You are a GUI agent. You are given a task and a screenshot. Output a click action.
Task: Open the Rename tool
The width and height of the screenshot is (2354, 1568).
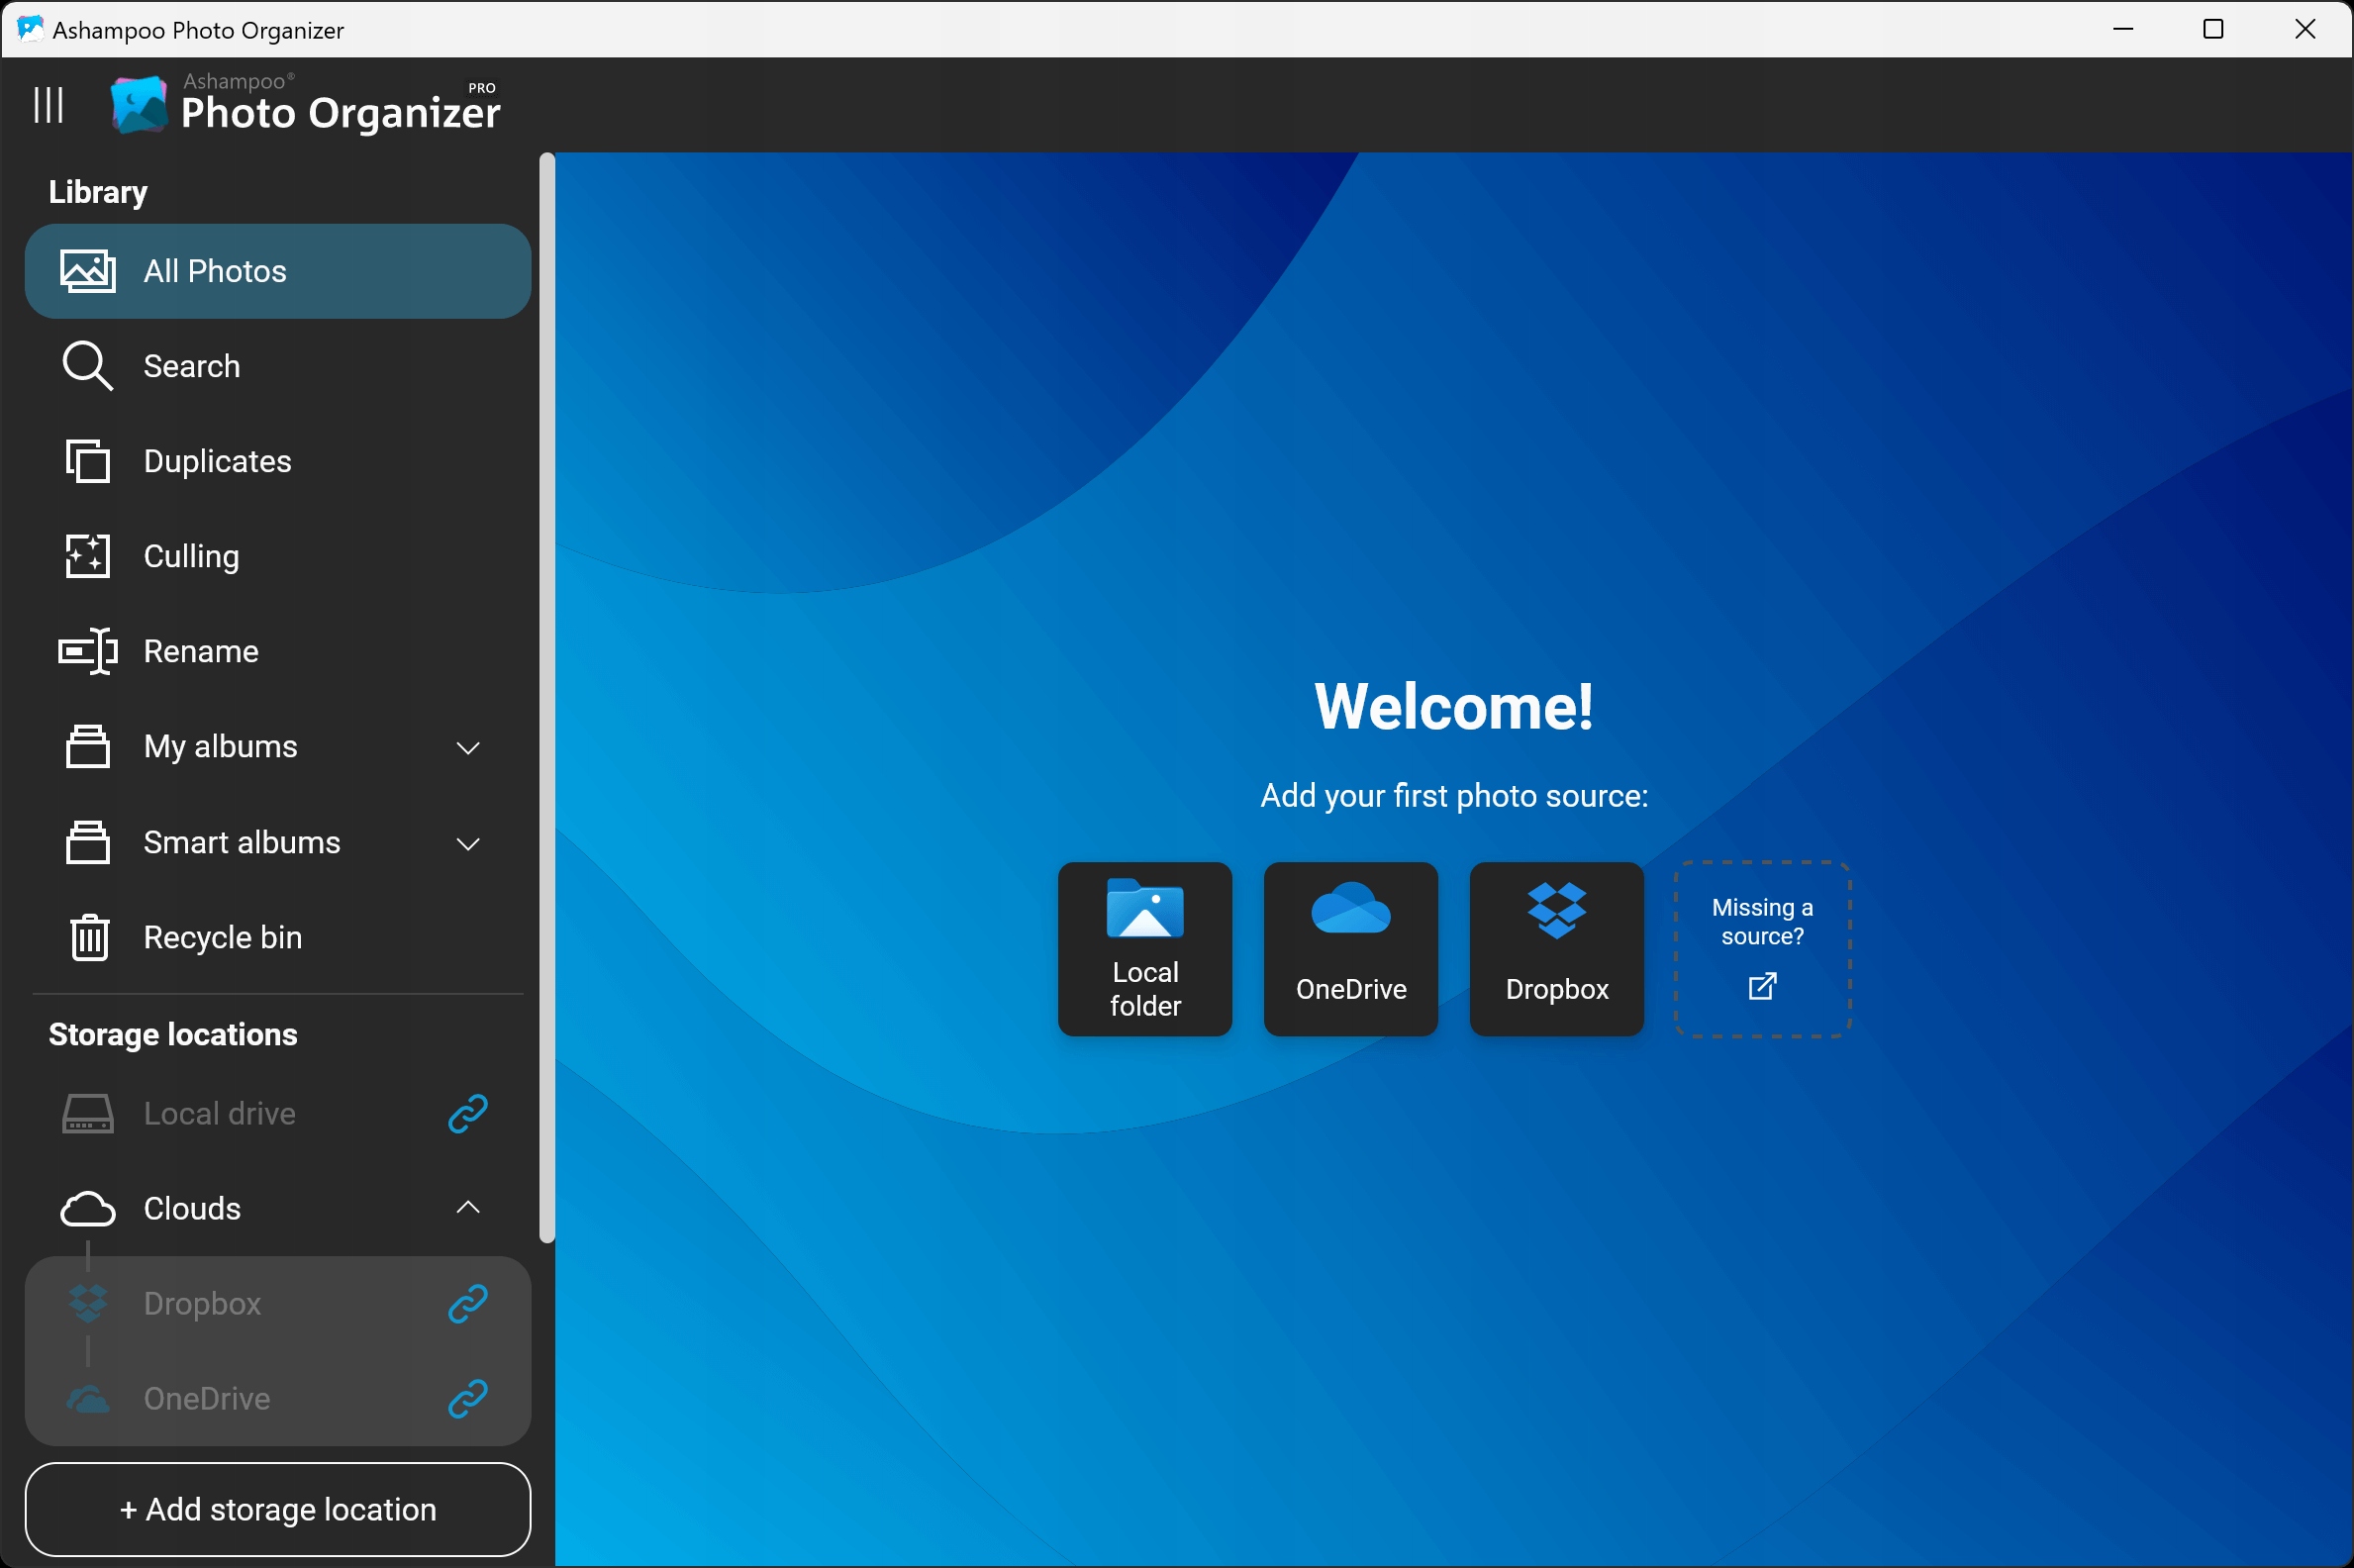pos(200,651)
